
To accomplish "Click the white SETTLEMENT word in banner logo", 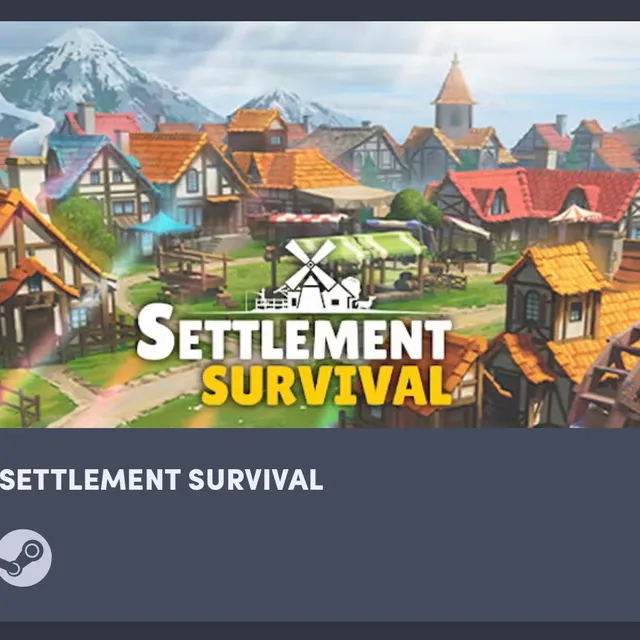I will (x=294, y=335).
